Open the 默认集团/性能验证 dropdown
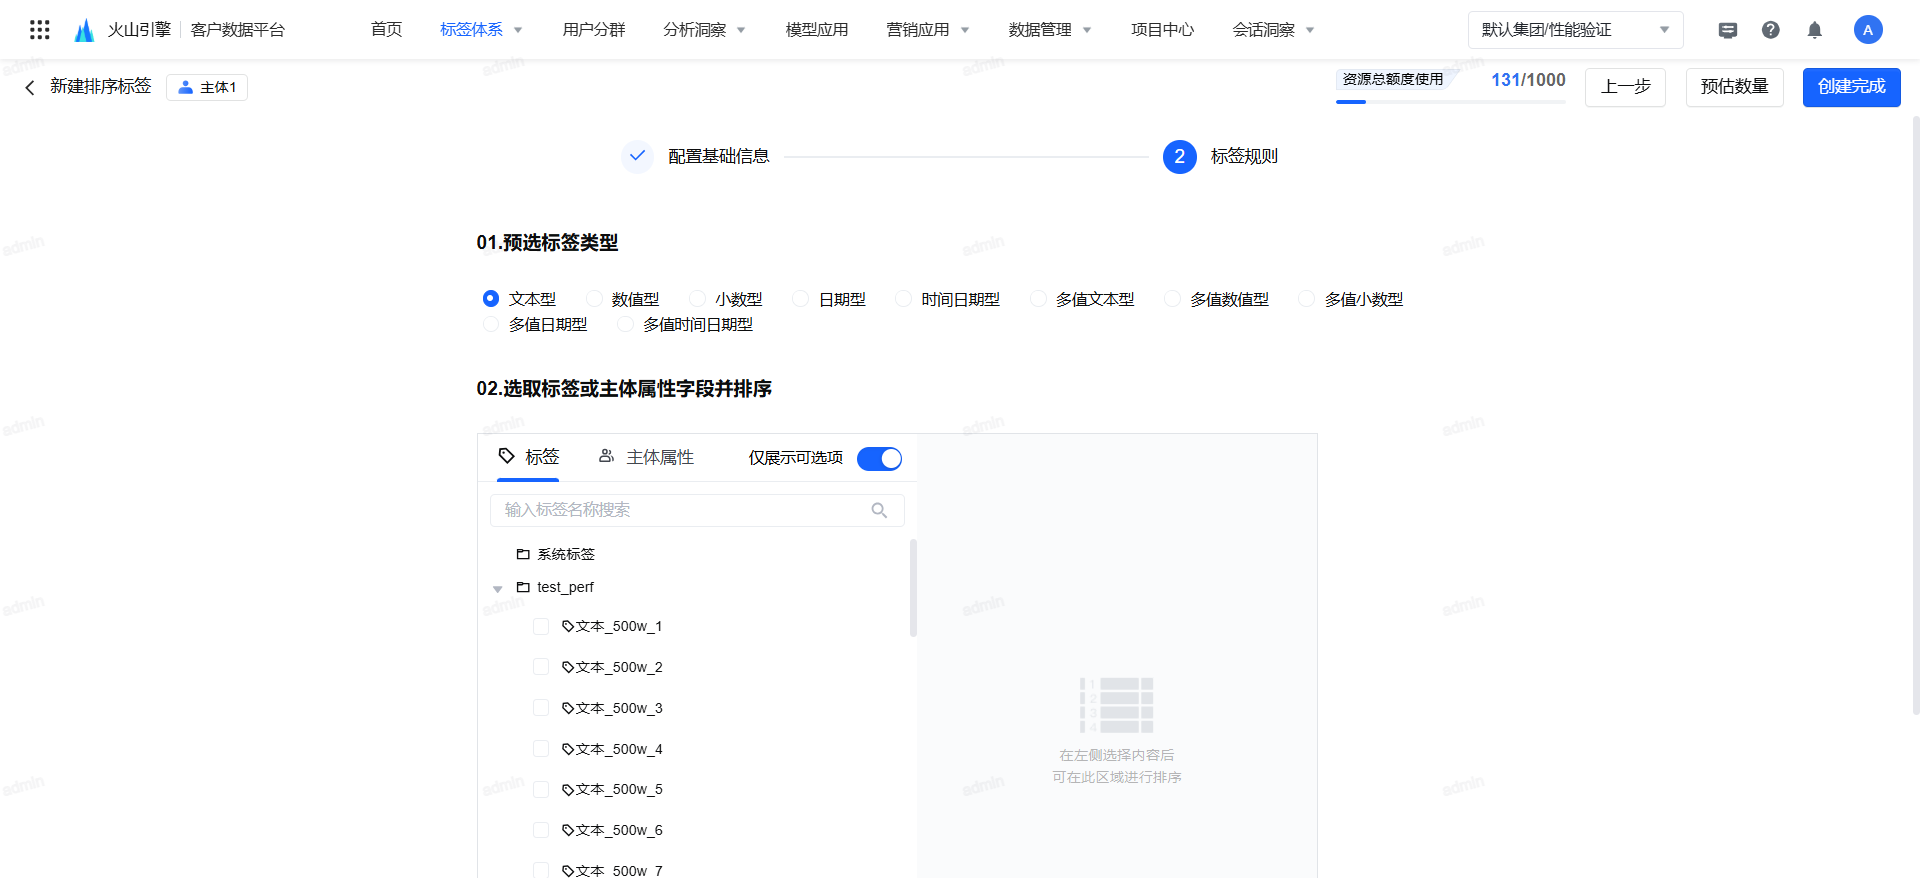 (1575, 30)
